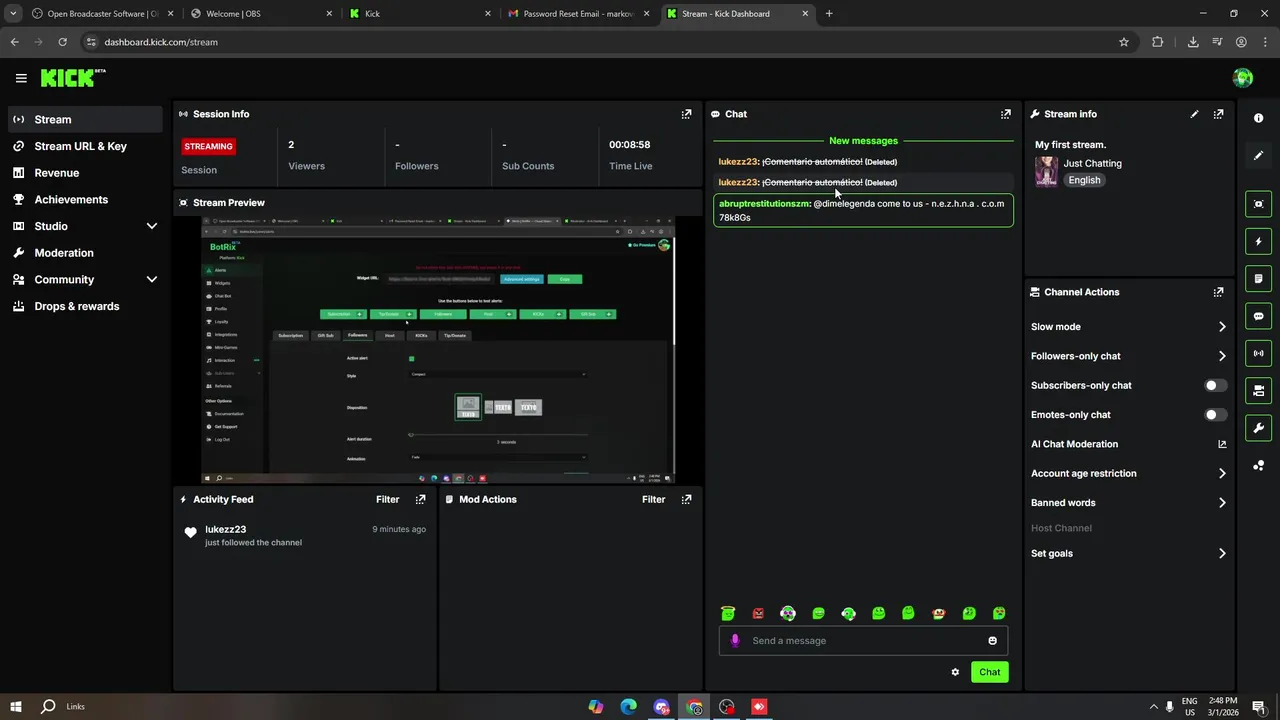Screen dimensions: 1280x720
Task: Bookmark this page with star icon
Action: [1124, 42]
